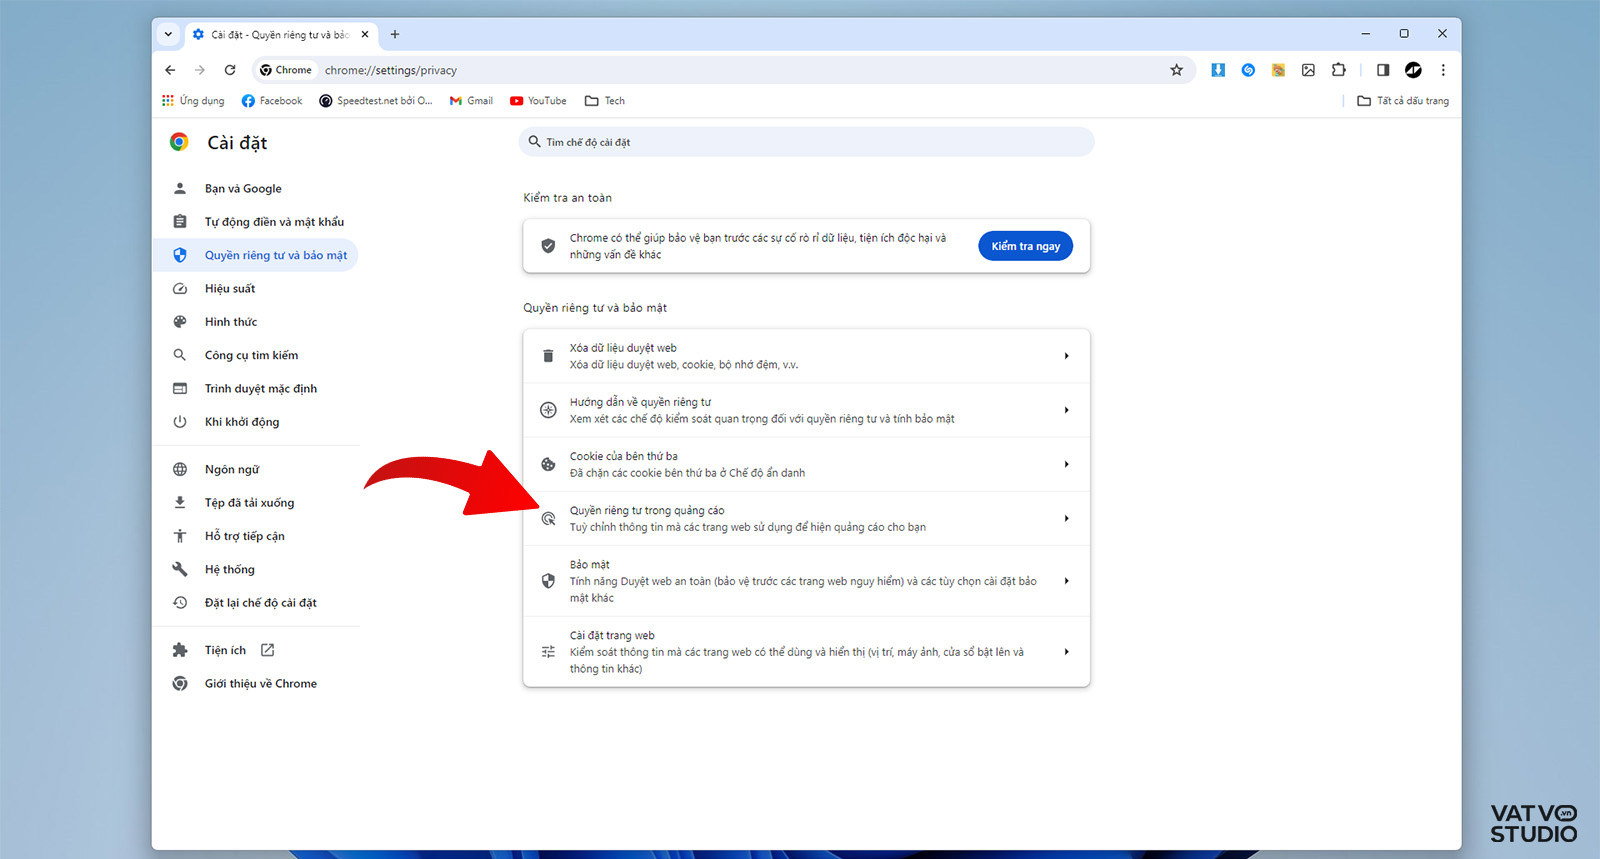The height and width of the screenshot is (859, 1600).
Task: Select Bạn và Google in the sidebar
Action: click(x=256, y=188)
